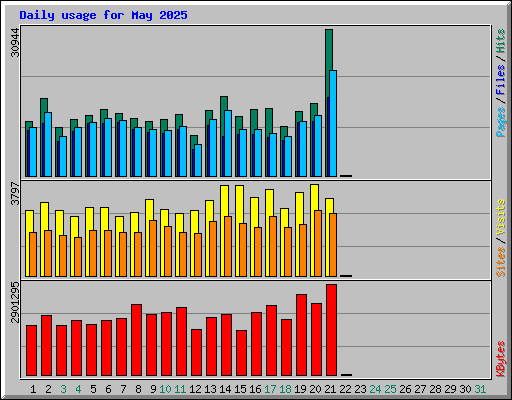Click day label 17 on the x-axis
512x400 pixels.
tap(270, 389)
